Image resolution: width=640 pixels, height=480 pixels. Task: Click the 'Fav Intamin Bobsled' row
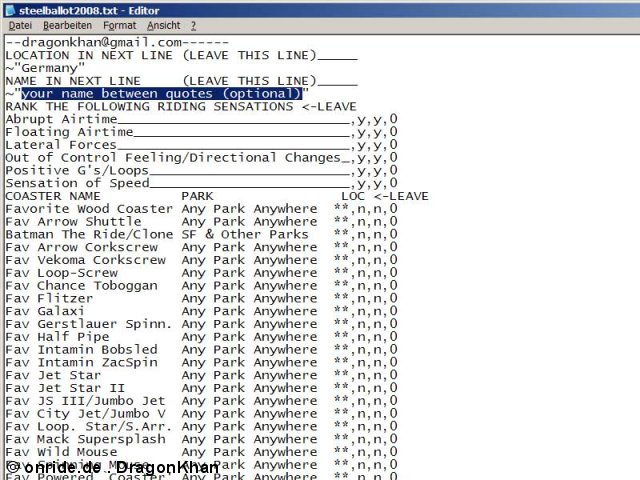(201, 350)
